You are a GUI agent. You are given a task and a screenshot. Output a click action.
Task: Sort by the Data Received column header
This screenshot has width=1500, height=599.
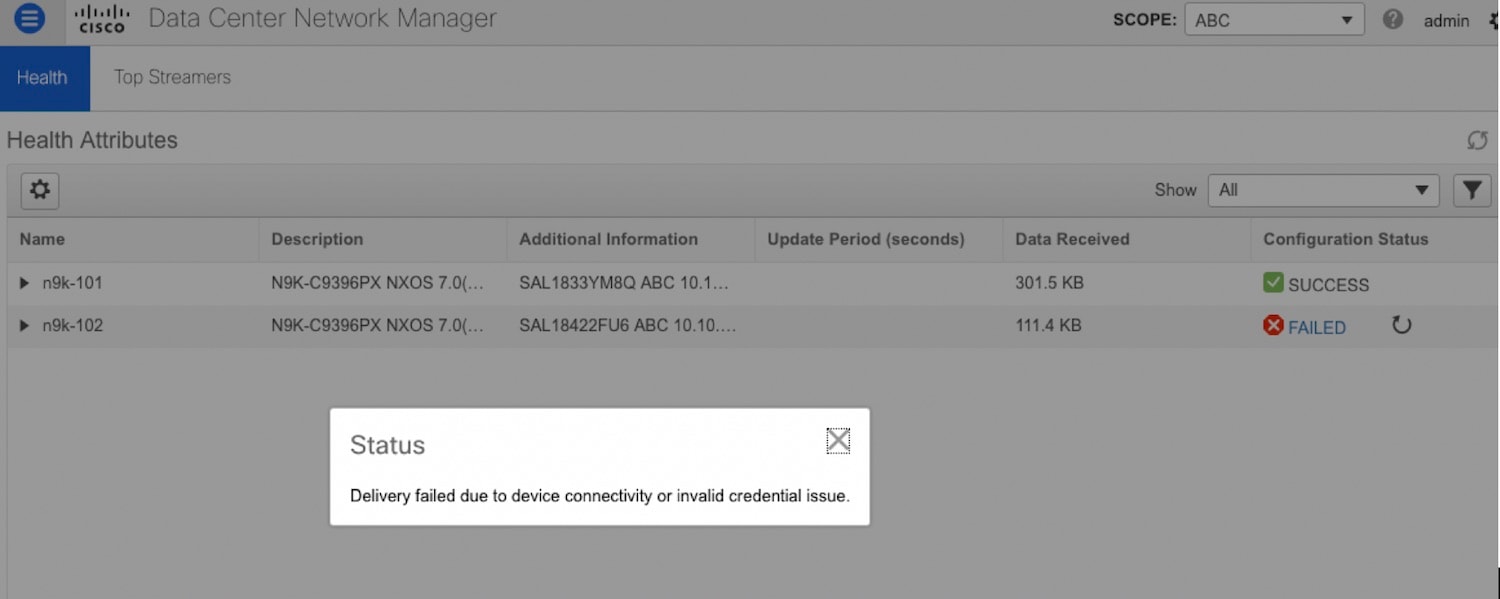pos(1072,239)
